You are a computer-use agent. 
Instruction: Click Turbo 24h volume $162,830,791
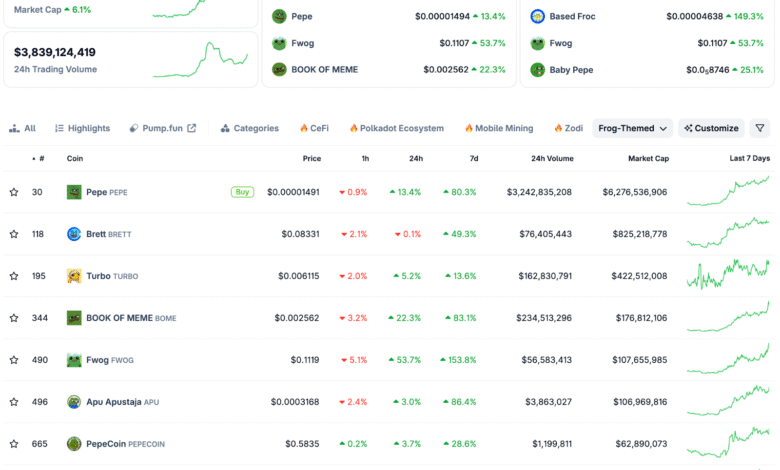click(545, 276)
